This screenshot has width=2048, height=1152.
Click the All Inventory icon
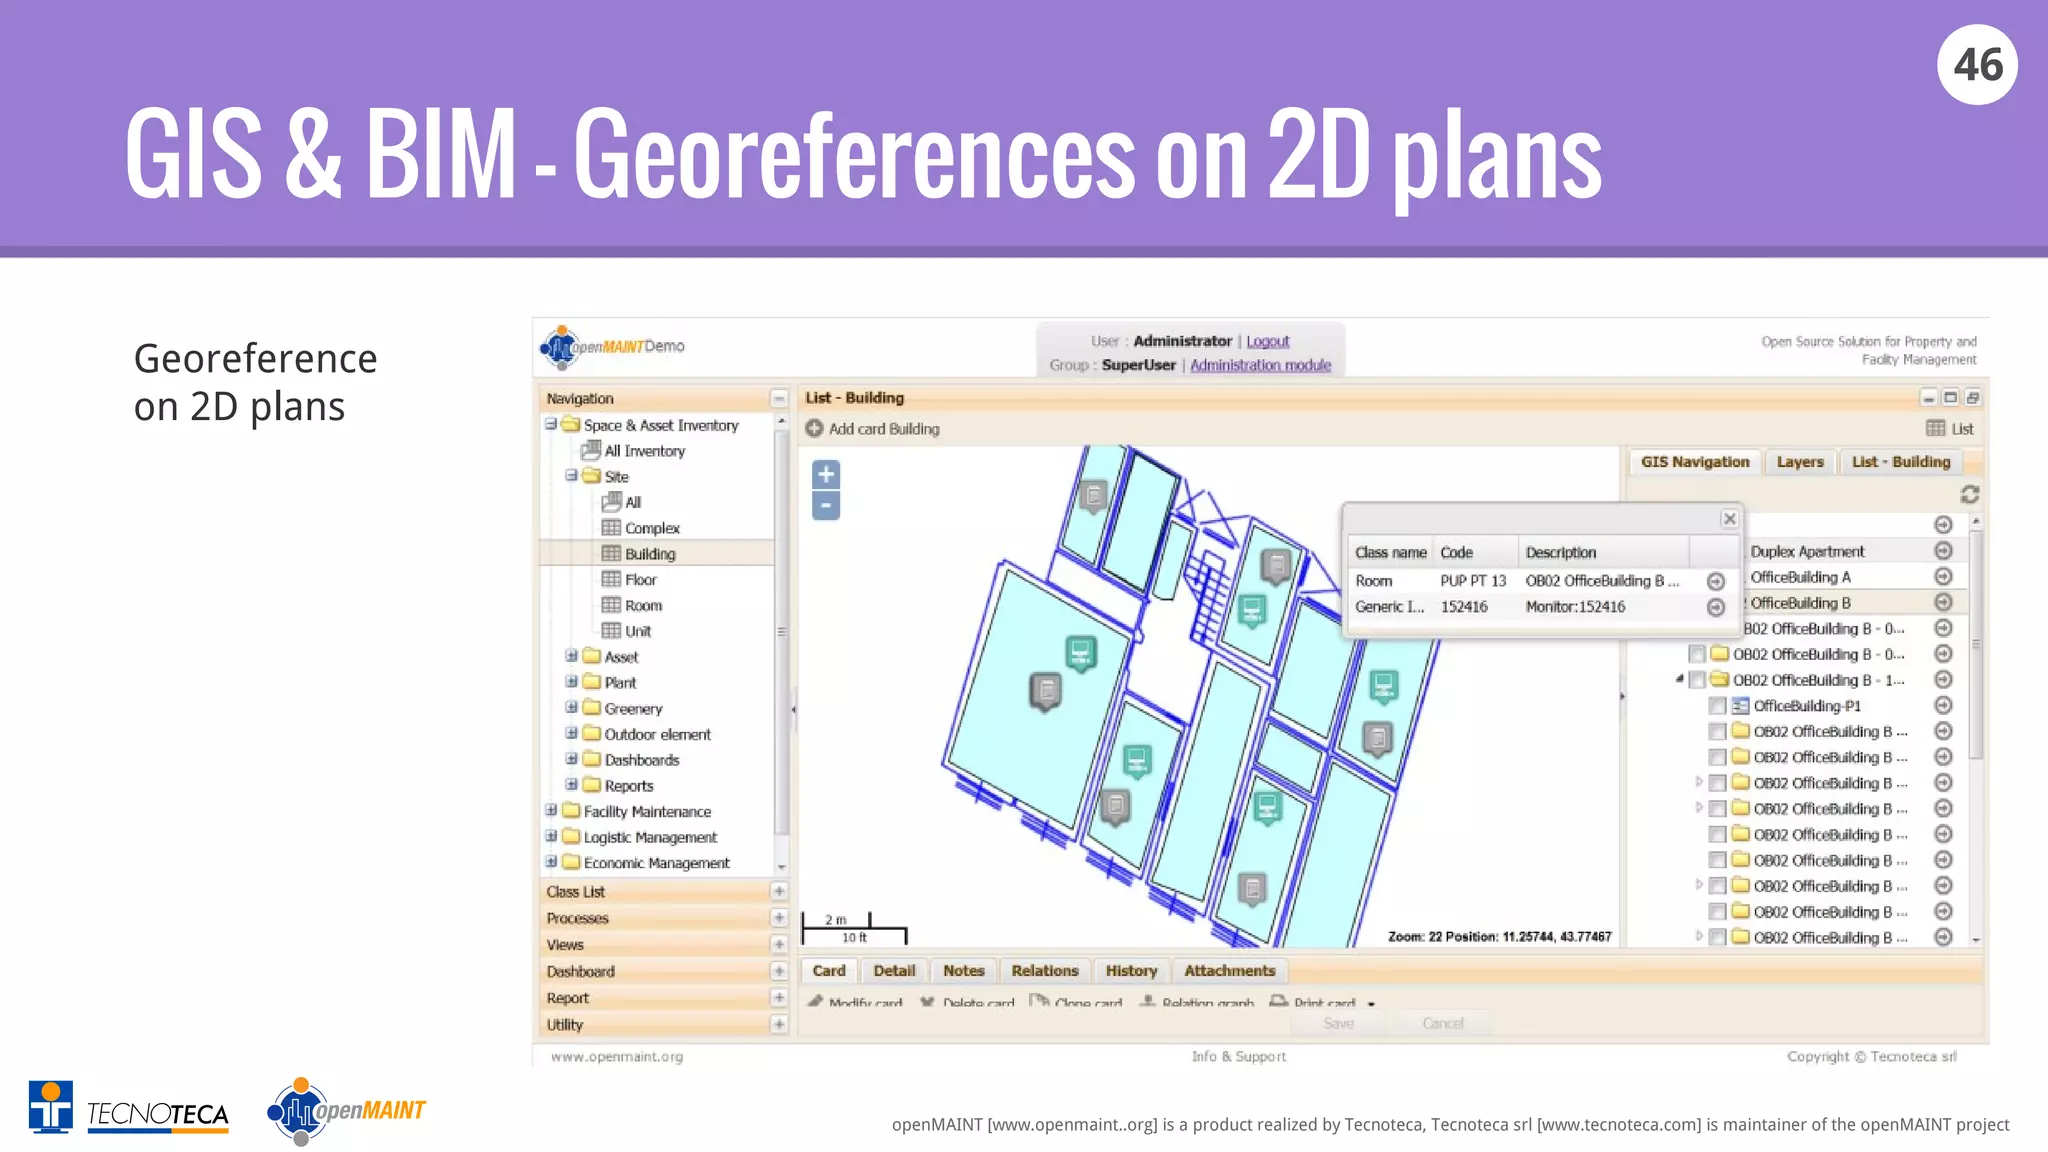(x=591, y=450)
